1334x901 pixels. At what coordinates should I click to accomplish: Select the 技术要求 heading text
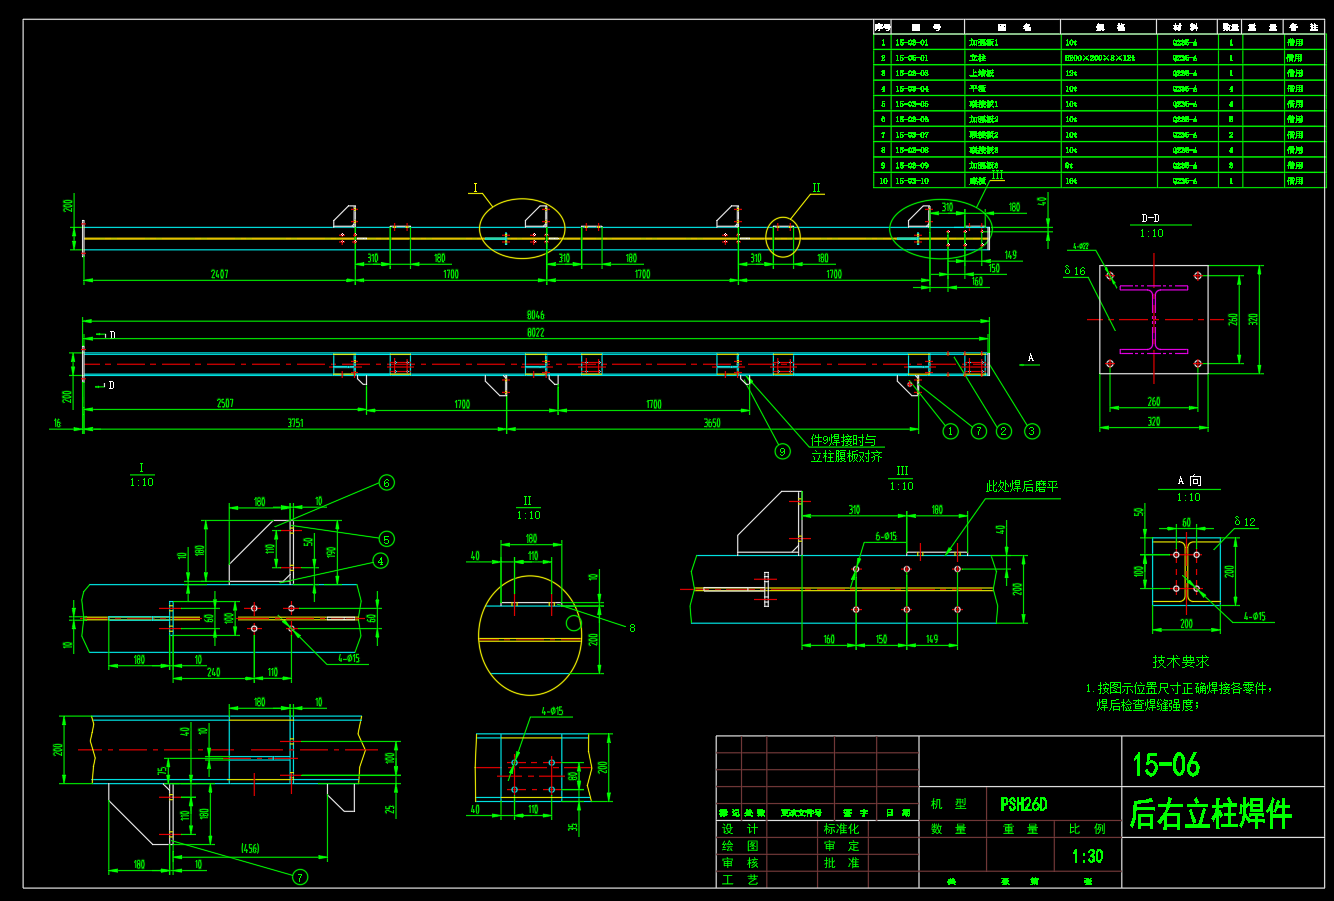1180,661
